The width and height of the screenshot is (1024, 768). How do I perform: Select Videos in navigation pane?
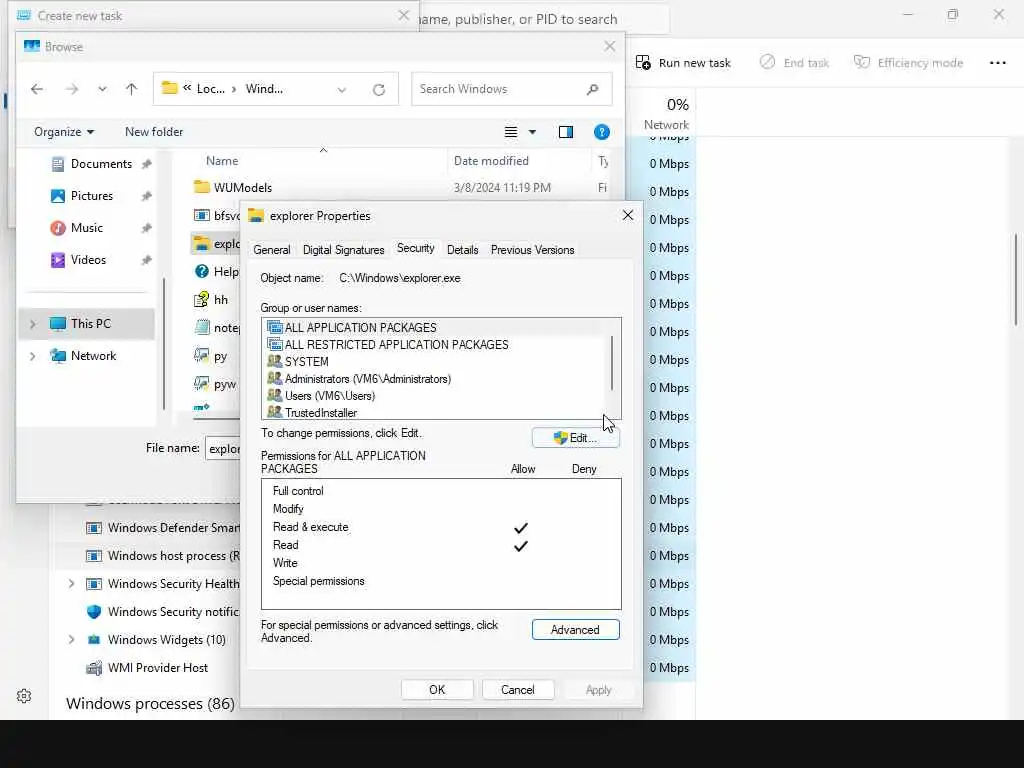[88, 260]
